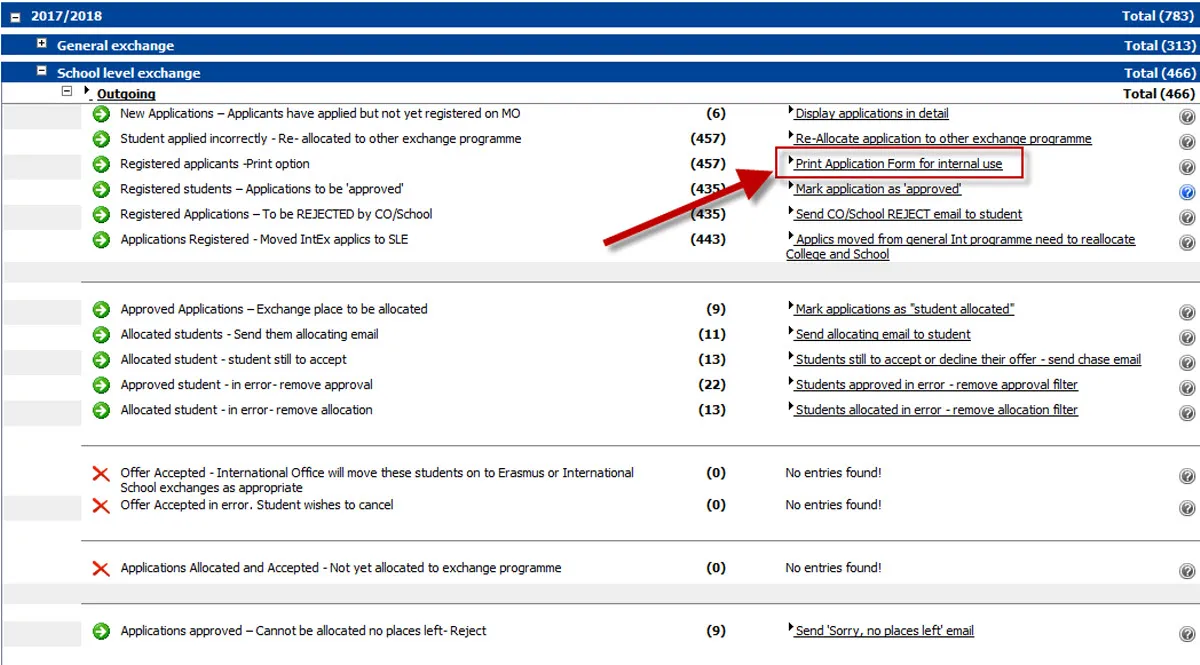The height and width of the screenshot is (665, 1200).
Task: Collapse the School level exchange section
Action: (x=40, y=72)
